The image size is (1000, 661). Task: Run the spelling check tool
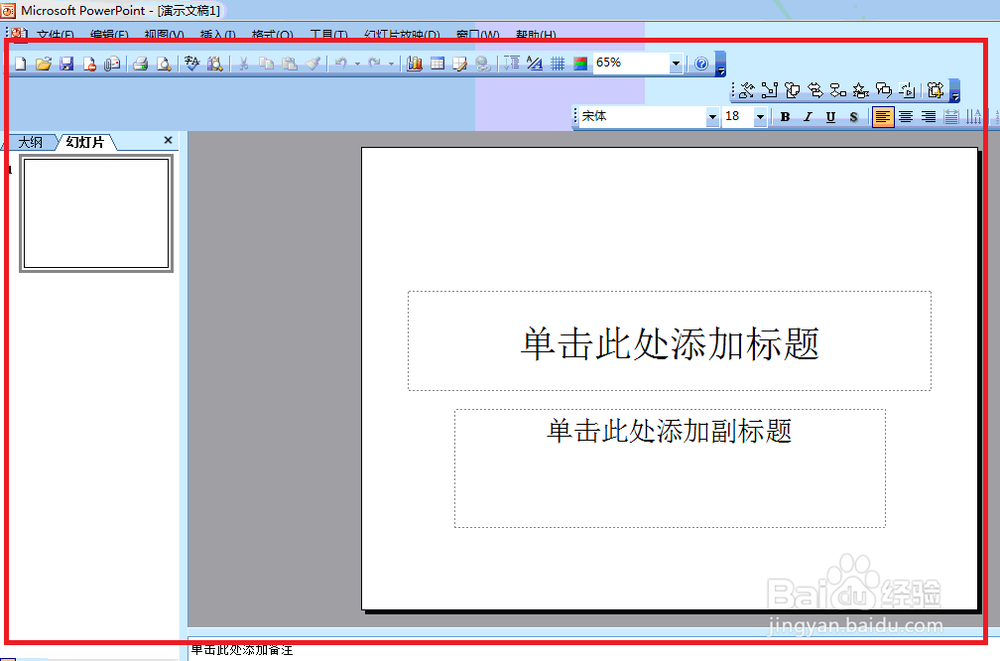pos(190,63)
